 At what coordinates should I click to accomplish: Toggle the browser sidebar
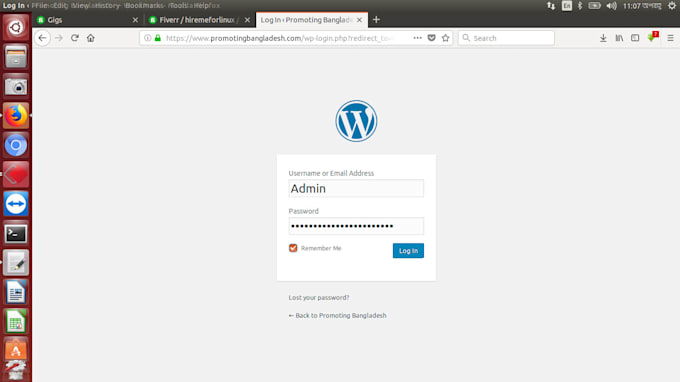[x=635, y=38]
